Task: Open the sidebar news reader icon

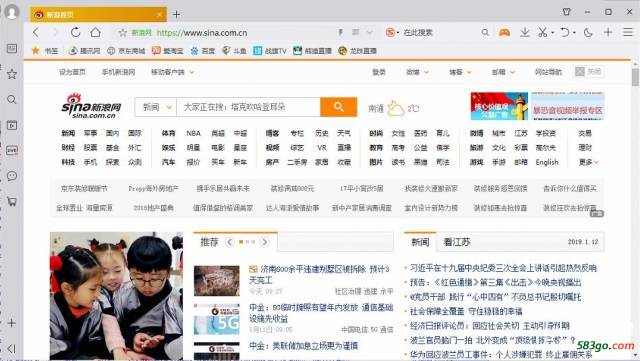Action: point(12,48)
